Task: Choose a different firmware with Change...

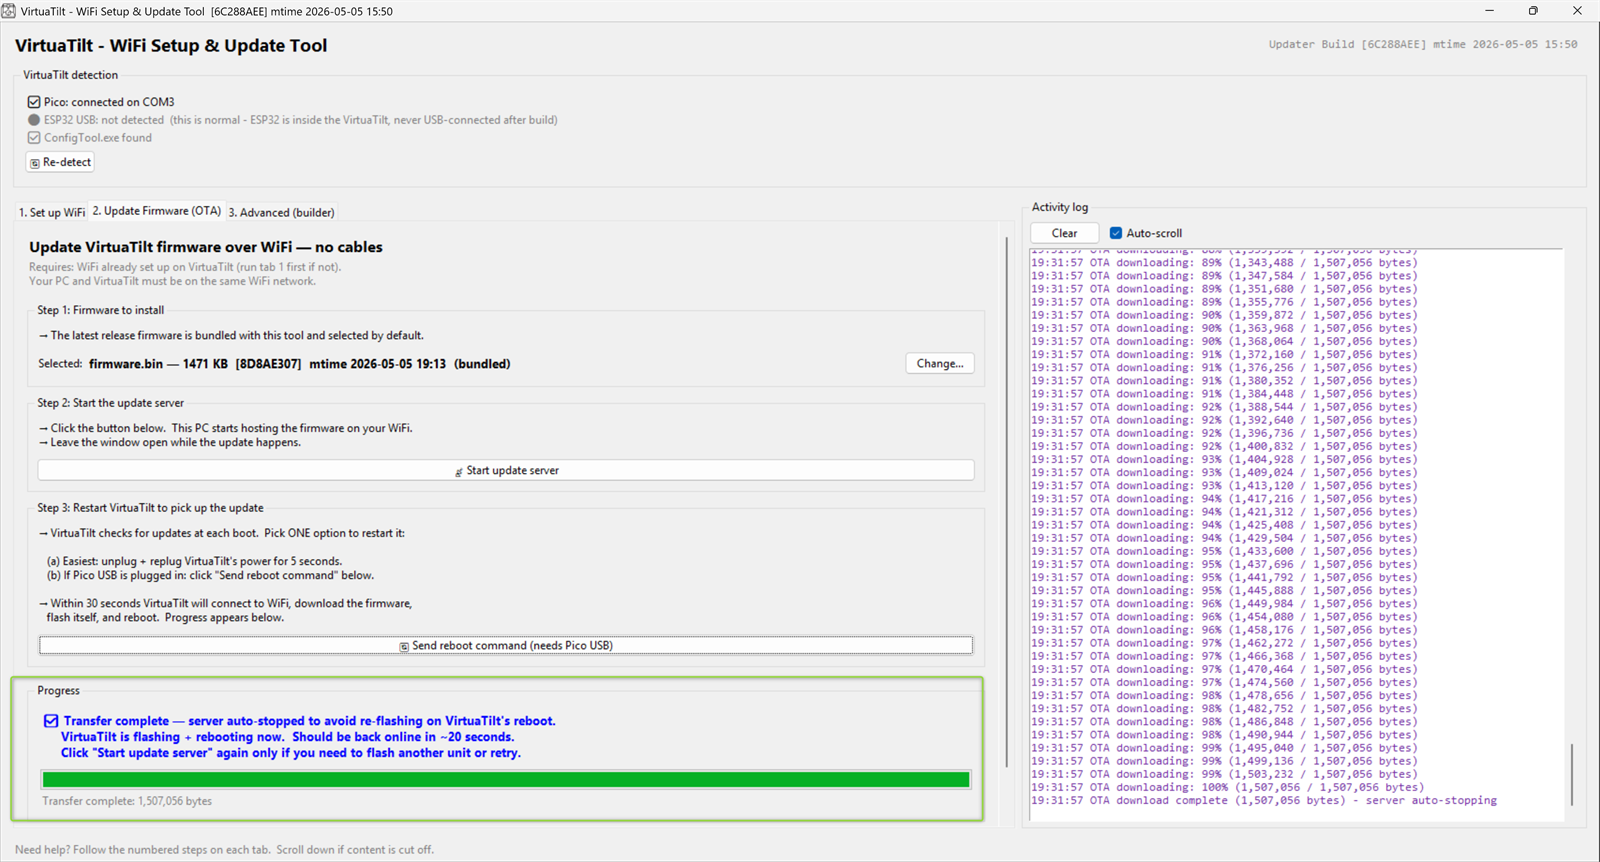Action: [x=940, y=364]
